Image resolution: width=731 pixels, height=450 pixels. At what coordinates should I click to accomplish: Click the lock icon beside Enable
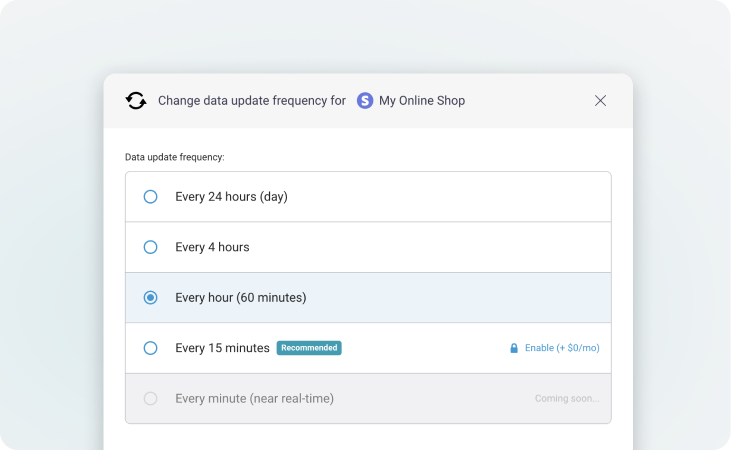(514, 348)
